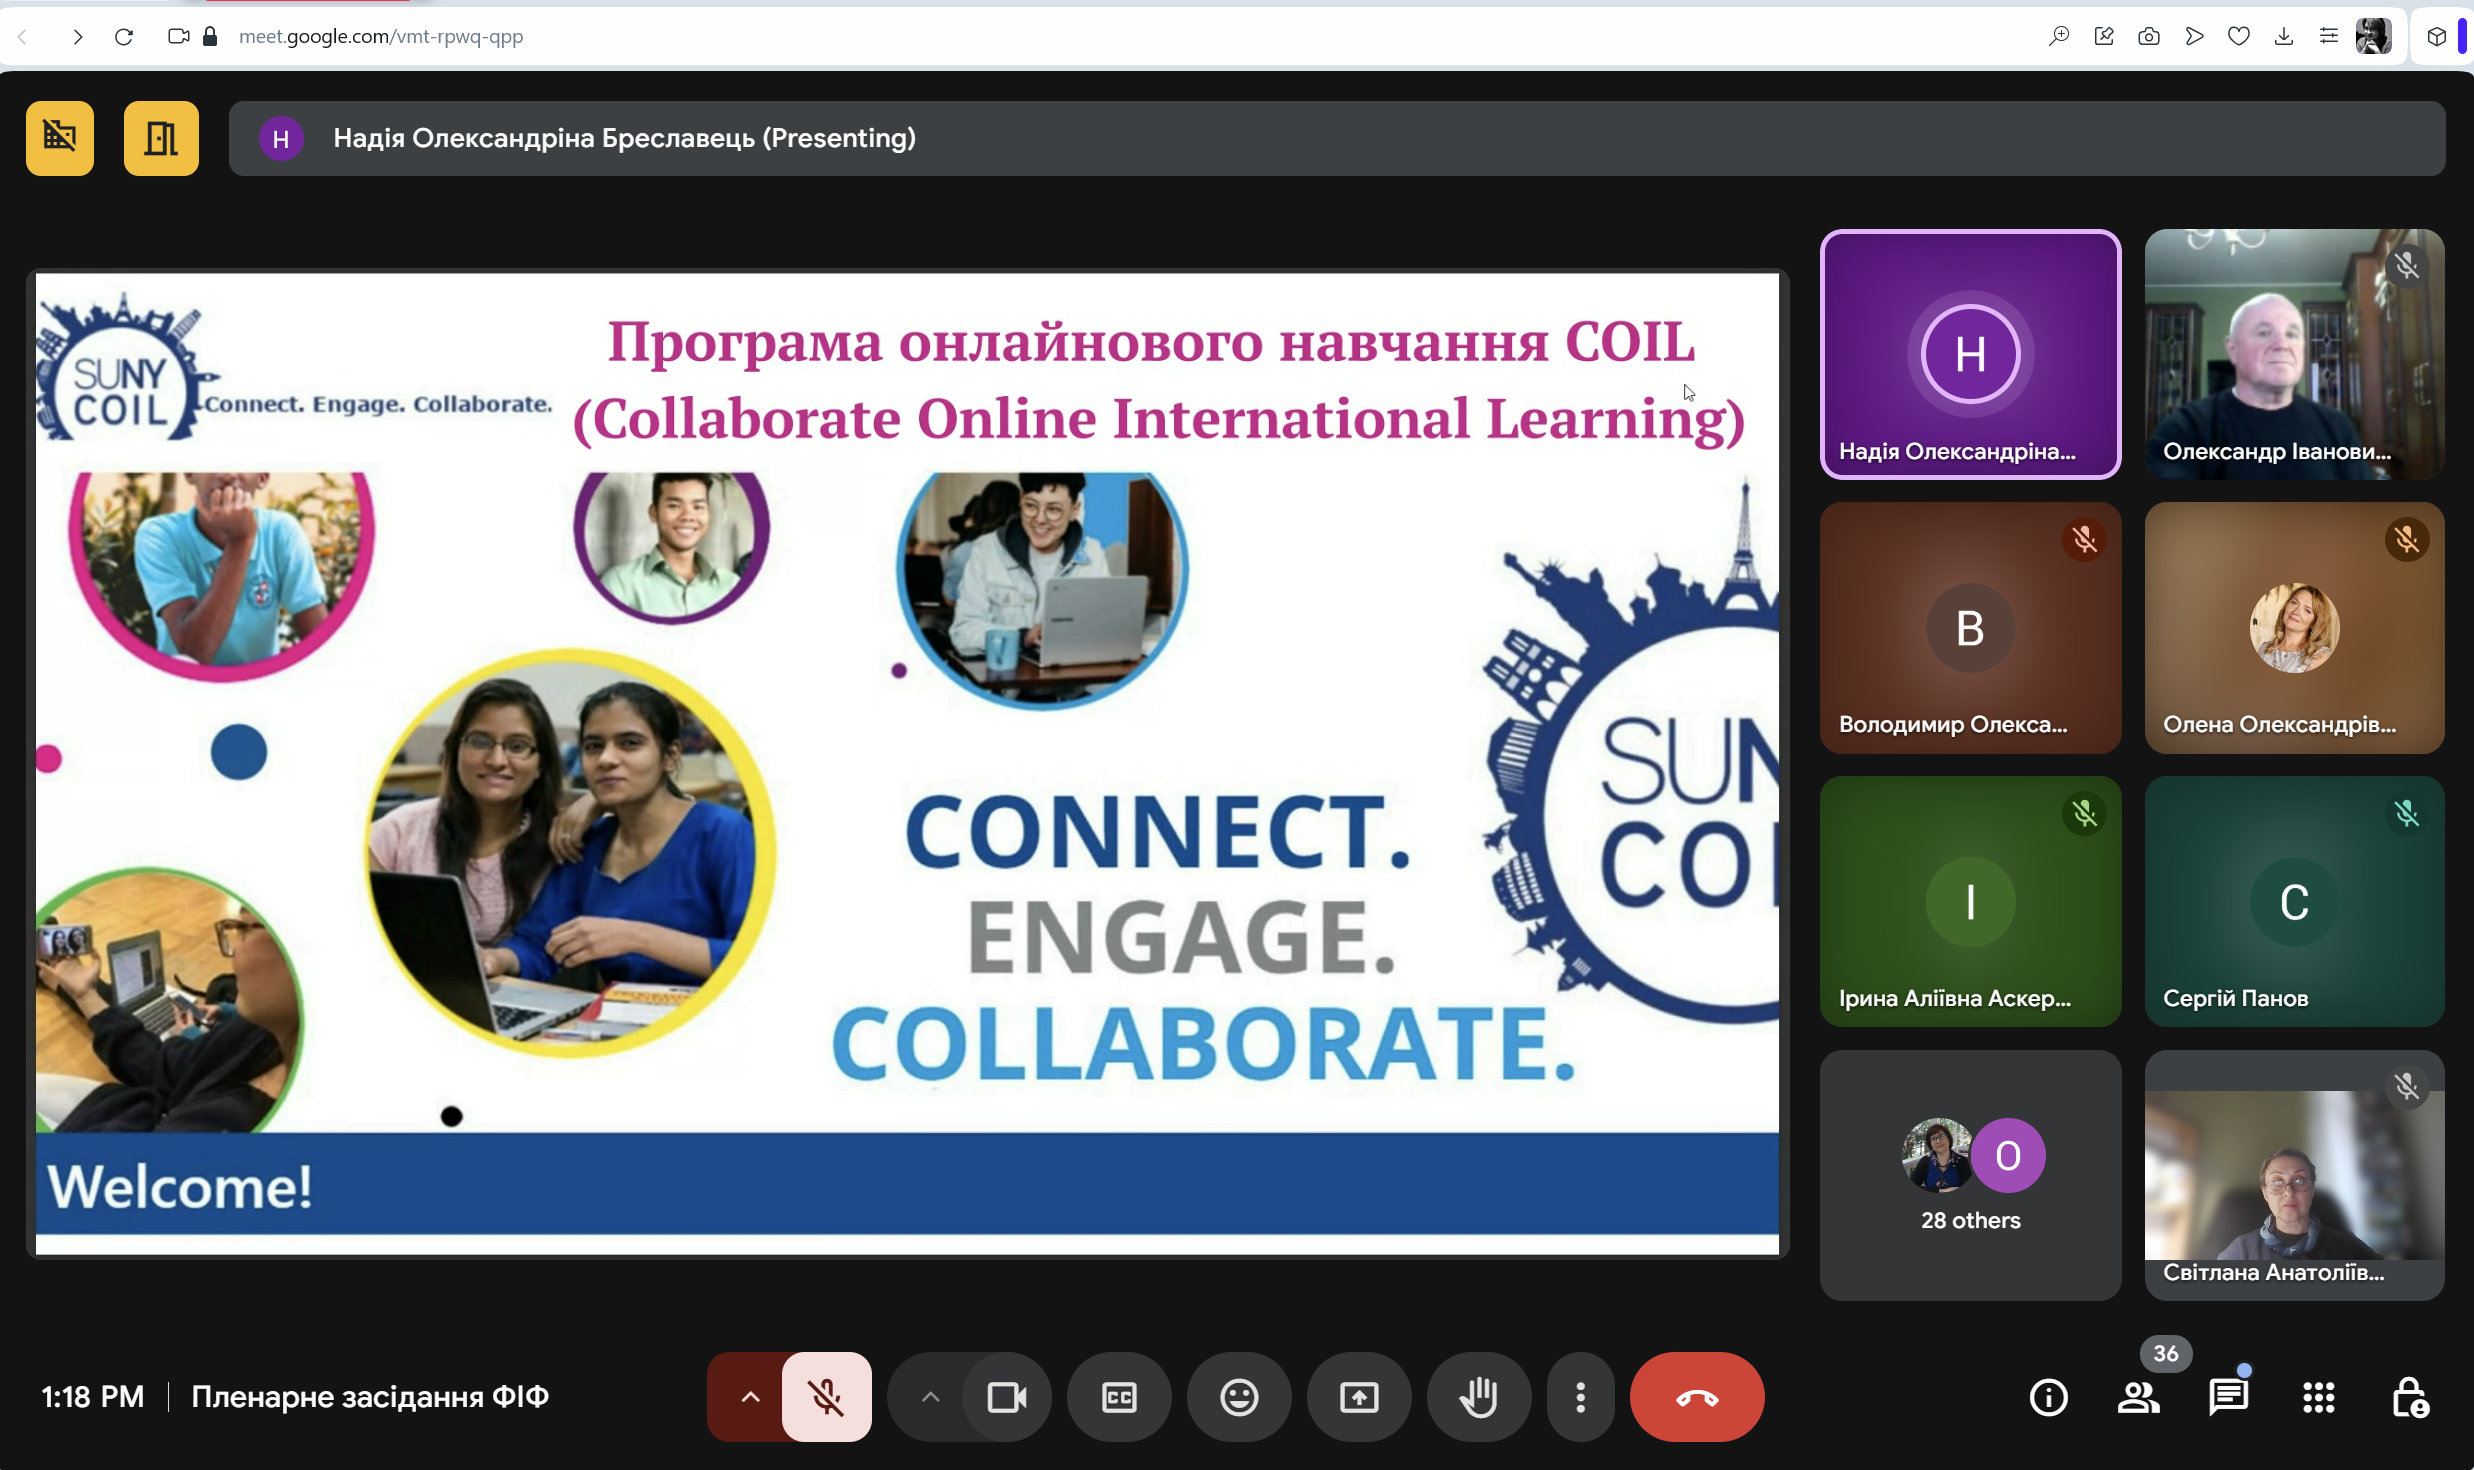Click the browser profile avatar
This screenshot has width=2474, height=1470.
coord(2374,37)
